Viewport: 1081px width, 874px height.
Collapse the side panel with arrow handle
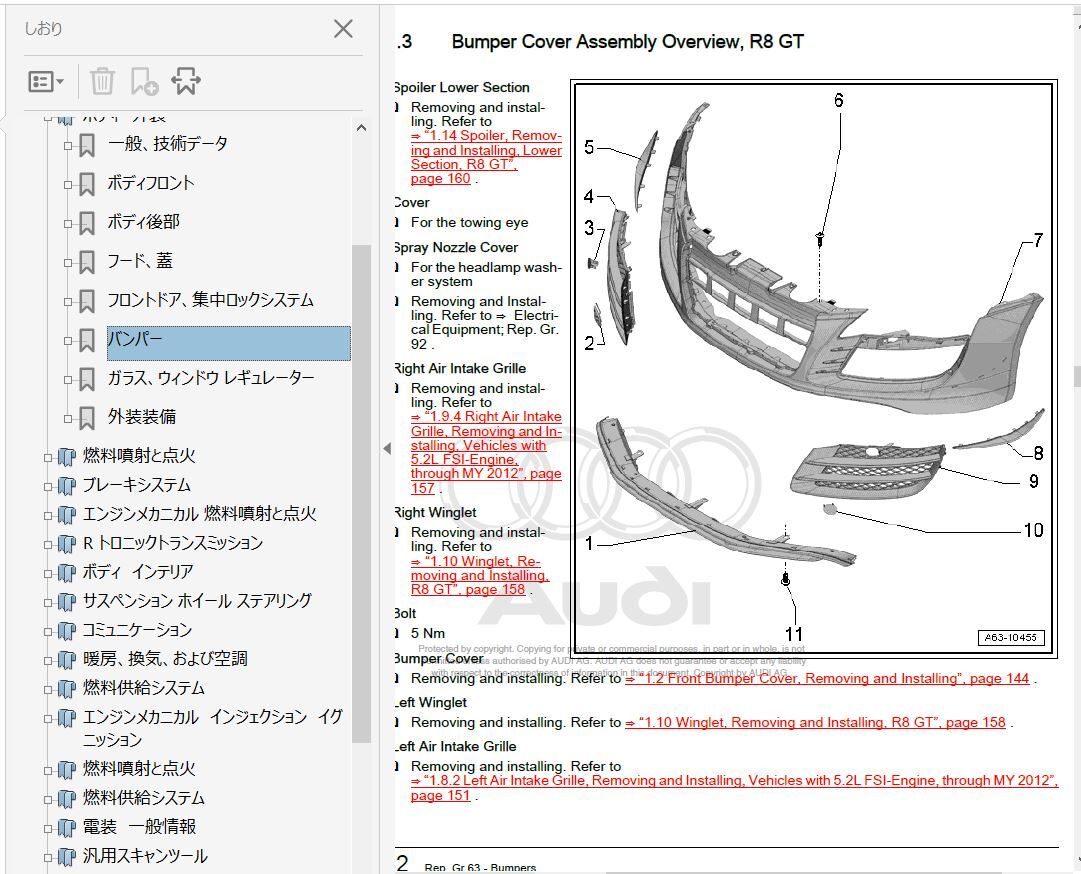tap(387, 449)
